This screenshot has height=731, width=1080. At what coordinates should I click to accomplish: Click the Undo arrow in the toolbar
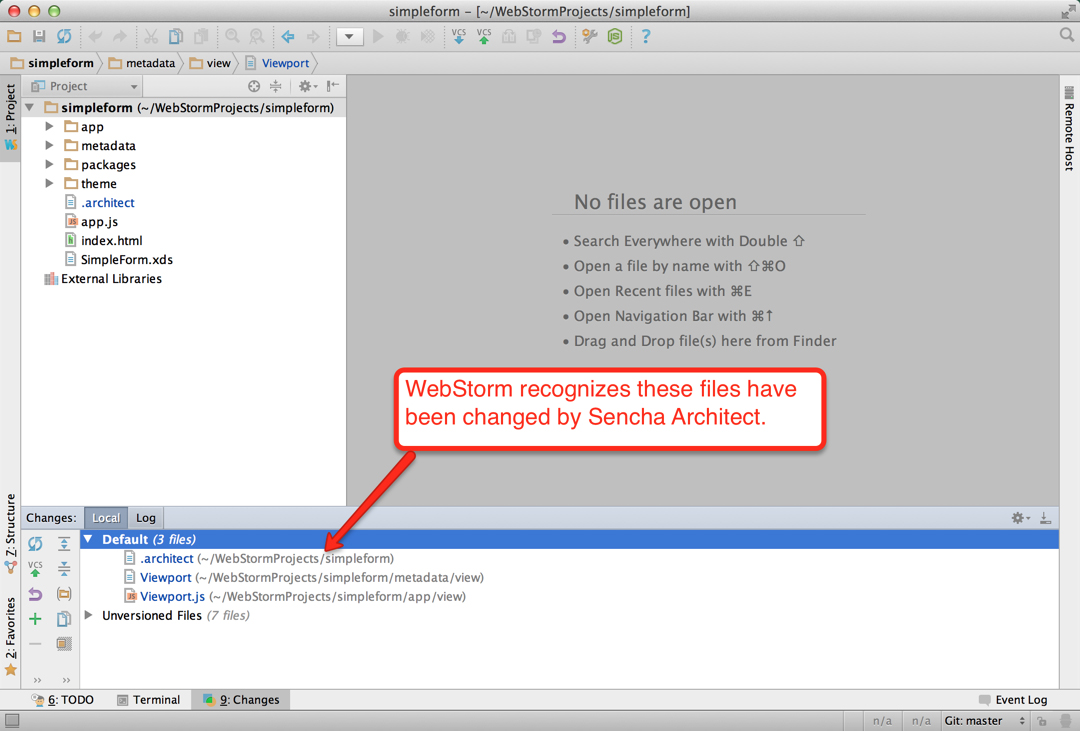95,37
